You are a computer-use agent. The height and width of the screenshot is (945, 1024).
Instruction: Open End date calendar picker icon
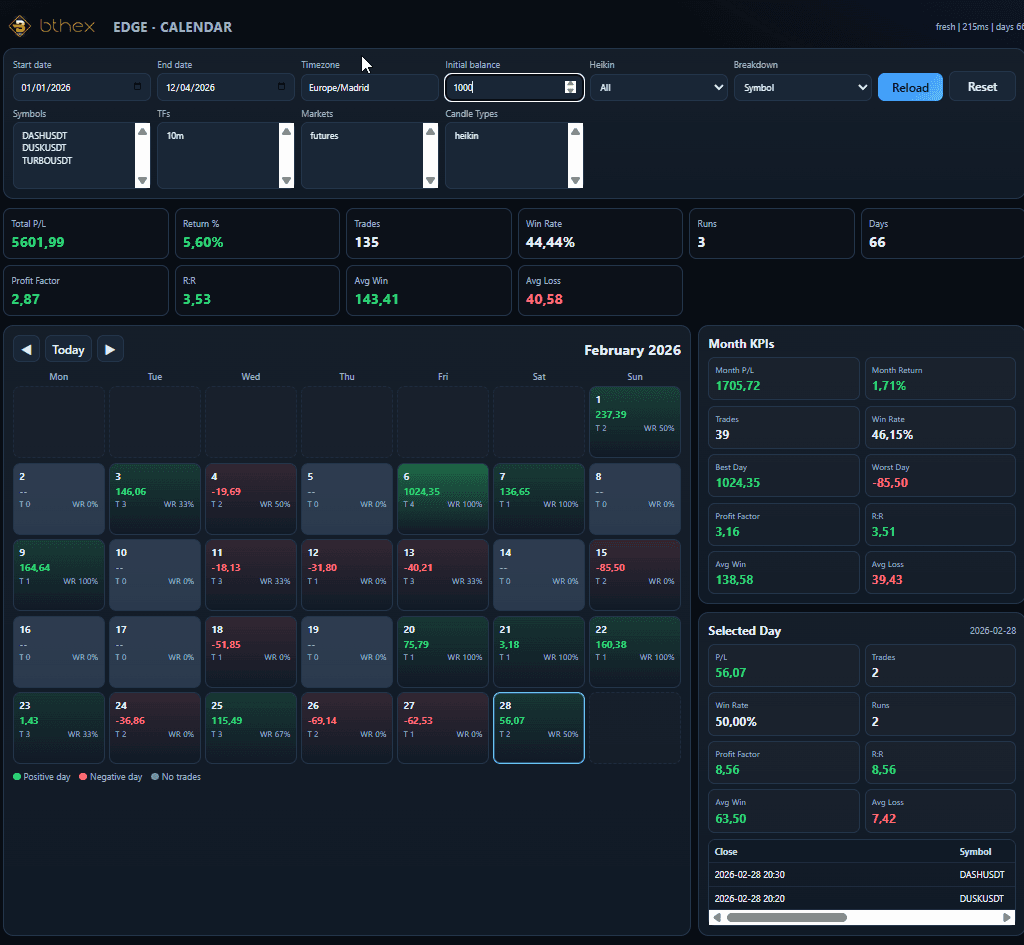(281, 87)
